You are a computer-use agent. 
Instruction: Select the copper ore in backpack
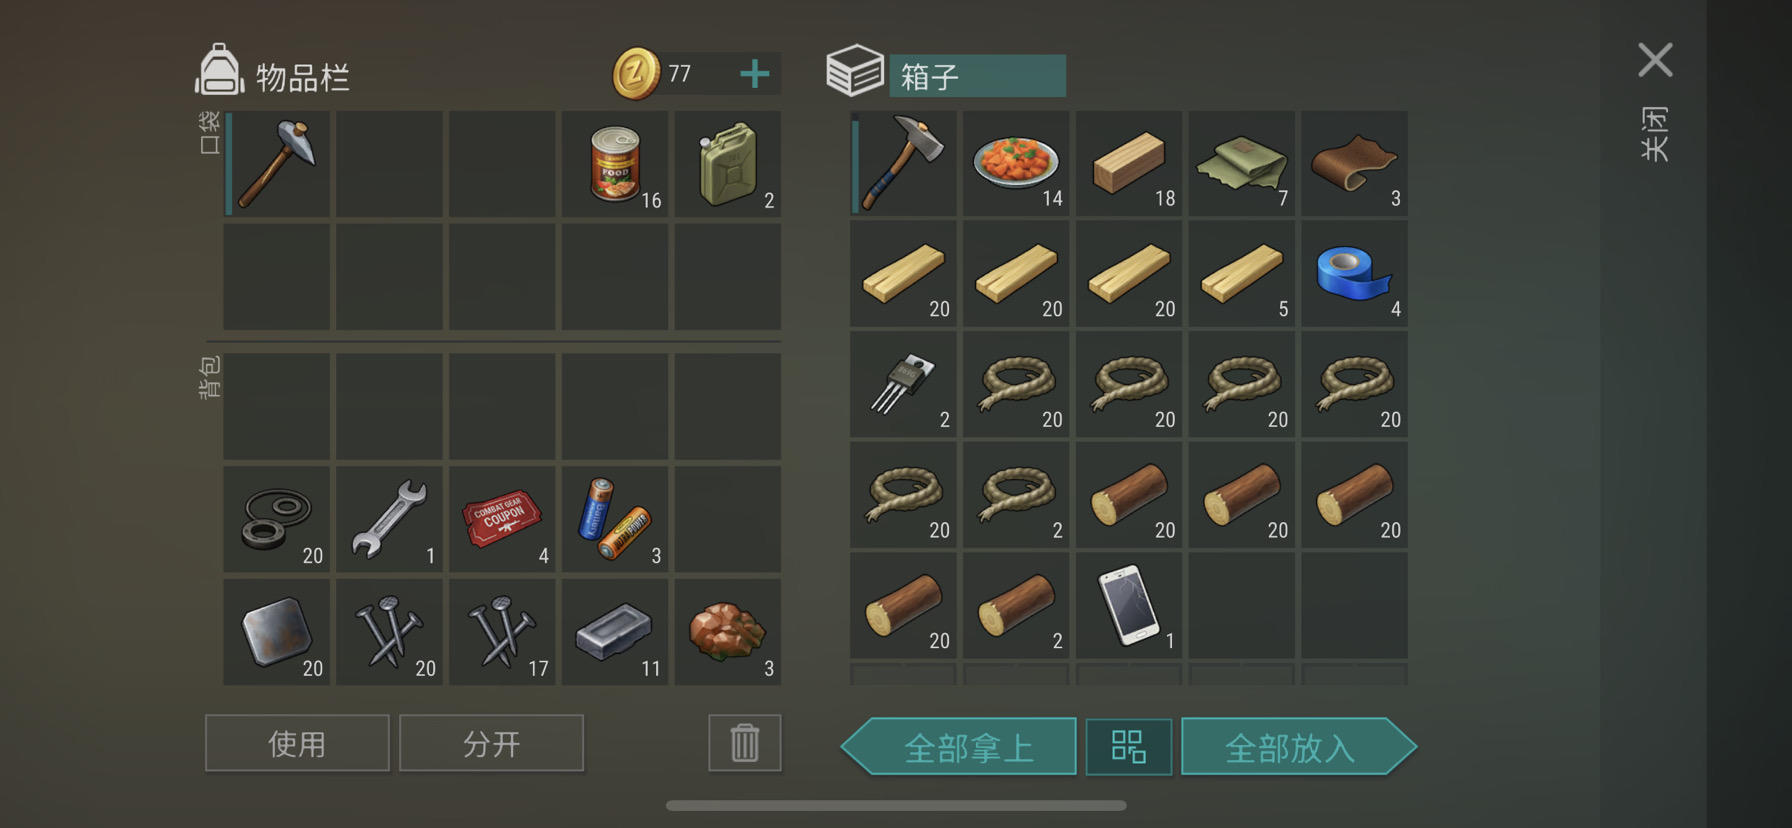click(x=728, y=632)
